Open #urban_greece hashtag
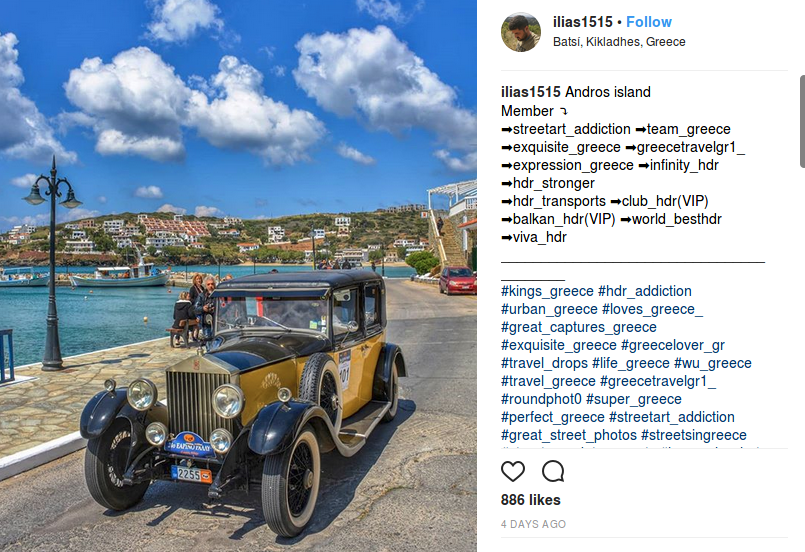This screenshot has width=805, height=552. (x=549, y=309)
